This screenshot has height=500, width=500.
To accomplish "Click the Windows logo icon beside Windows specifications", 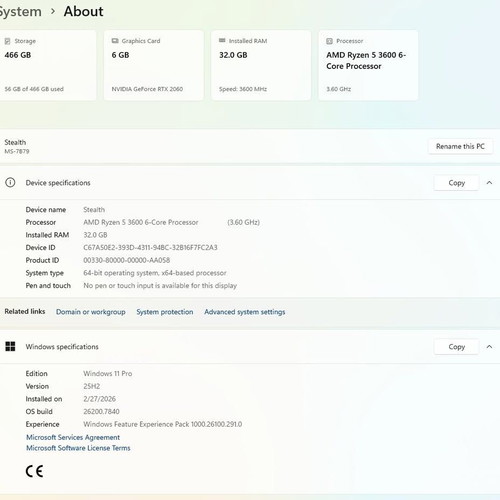I will pos(10,346).
